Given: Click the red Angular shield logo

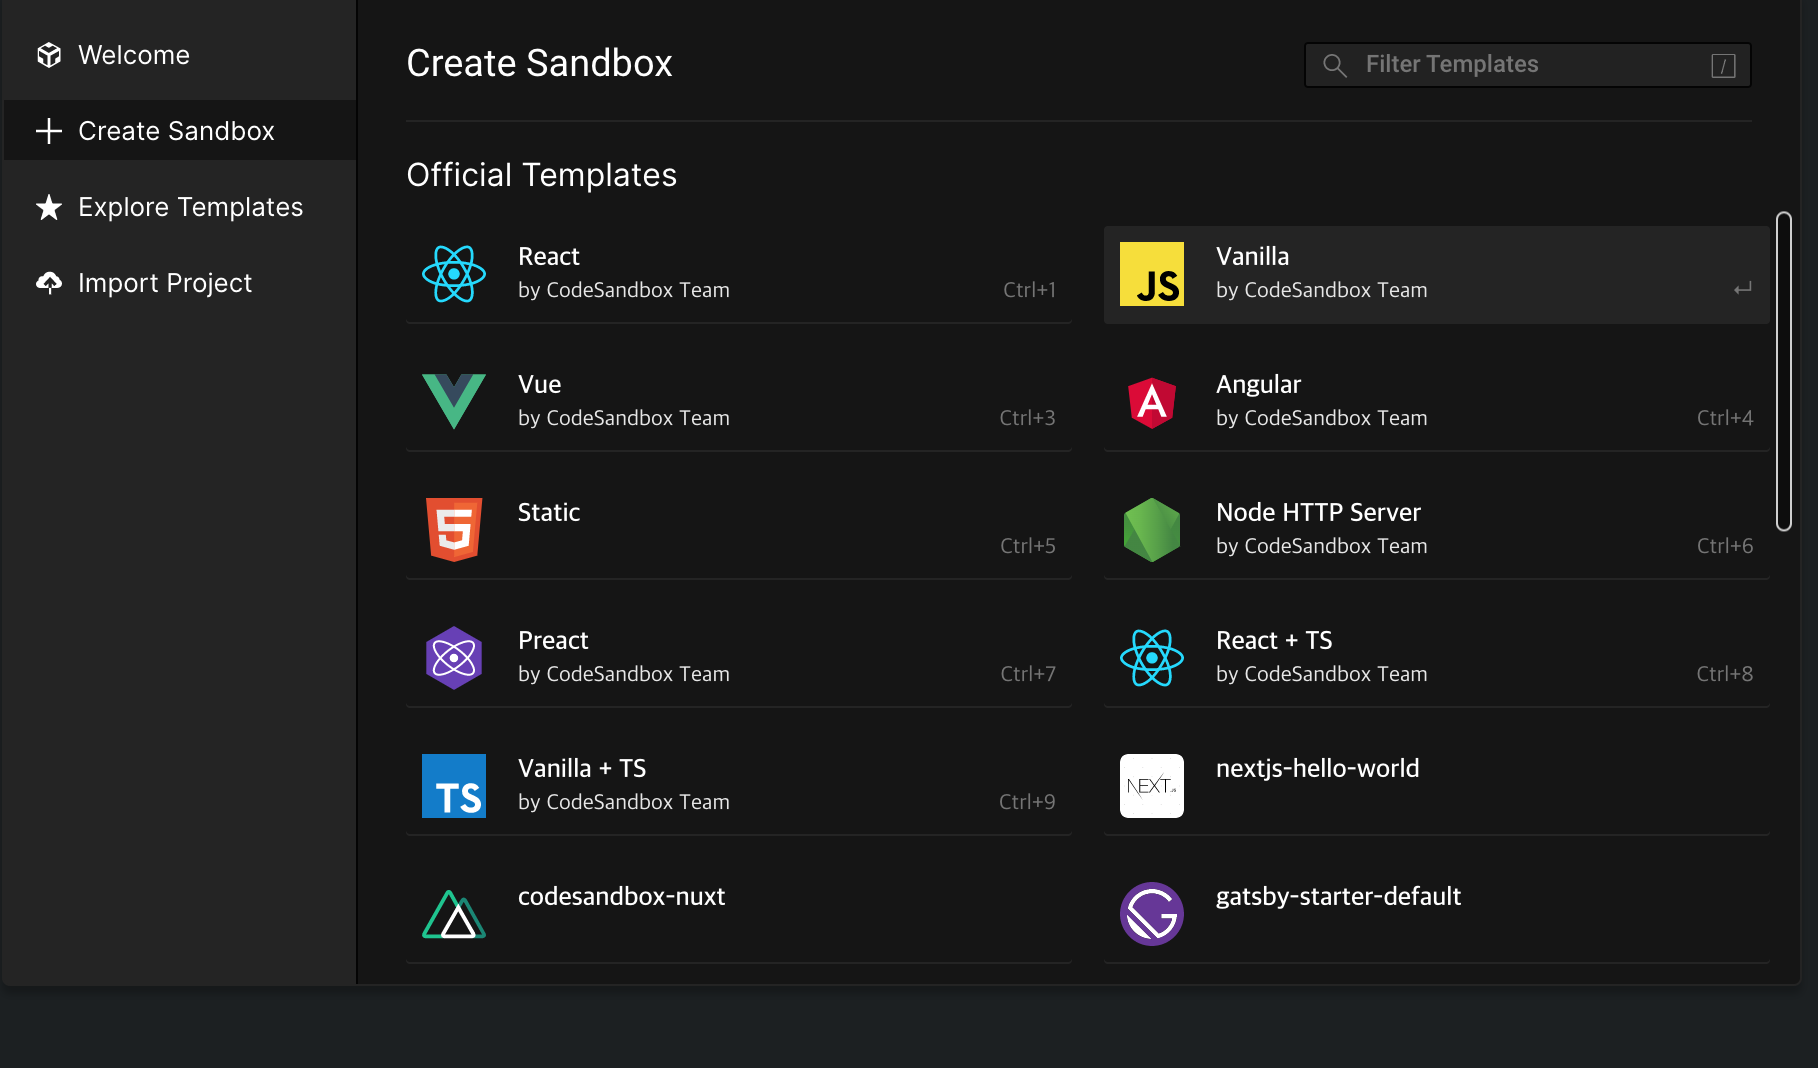Looking at the screenshot, I should 1152,402.
